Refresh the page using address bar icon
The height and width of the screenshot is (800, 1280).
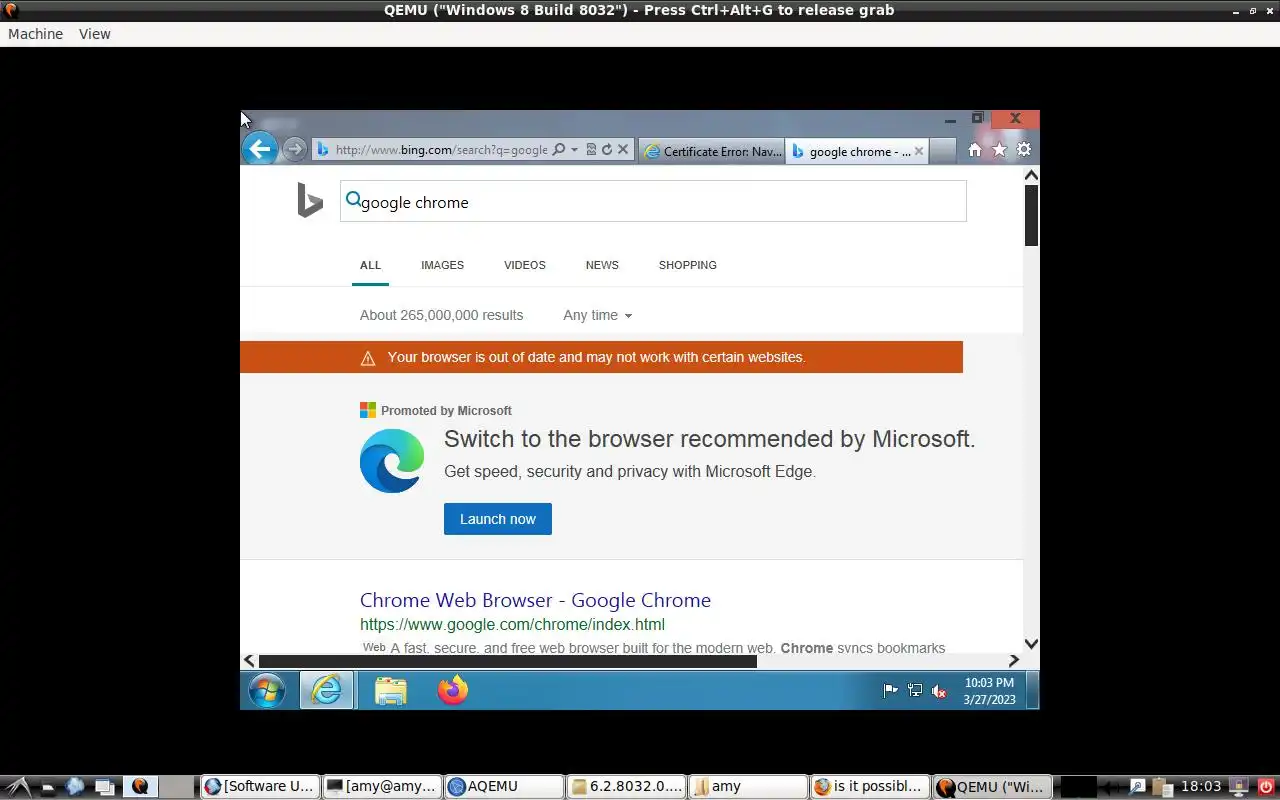pos(606,150)
